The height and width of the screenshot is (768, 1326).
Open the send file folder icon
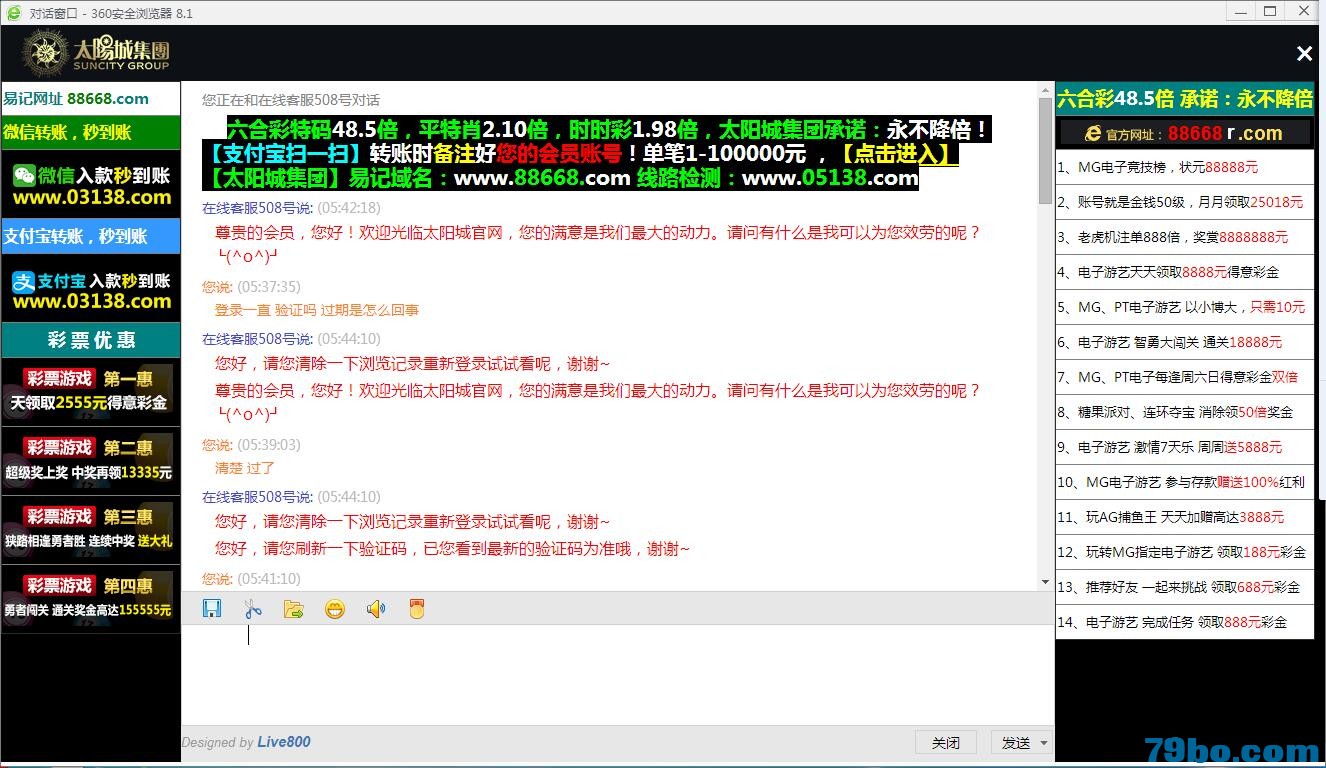pos(294,608)
